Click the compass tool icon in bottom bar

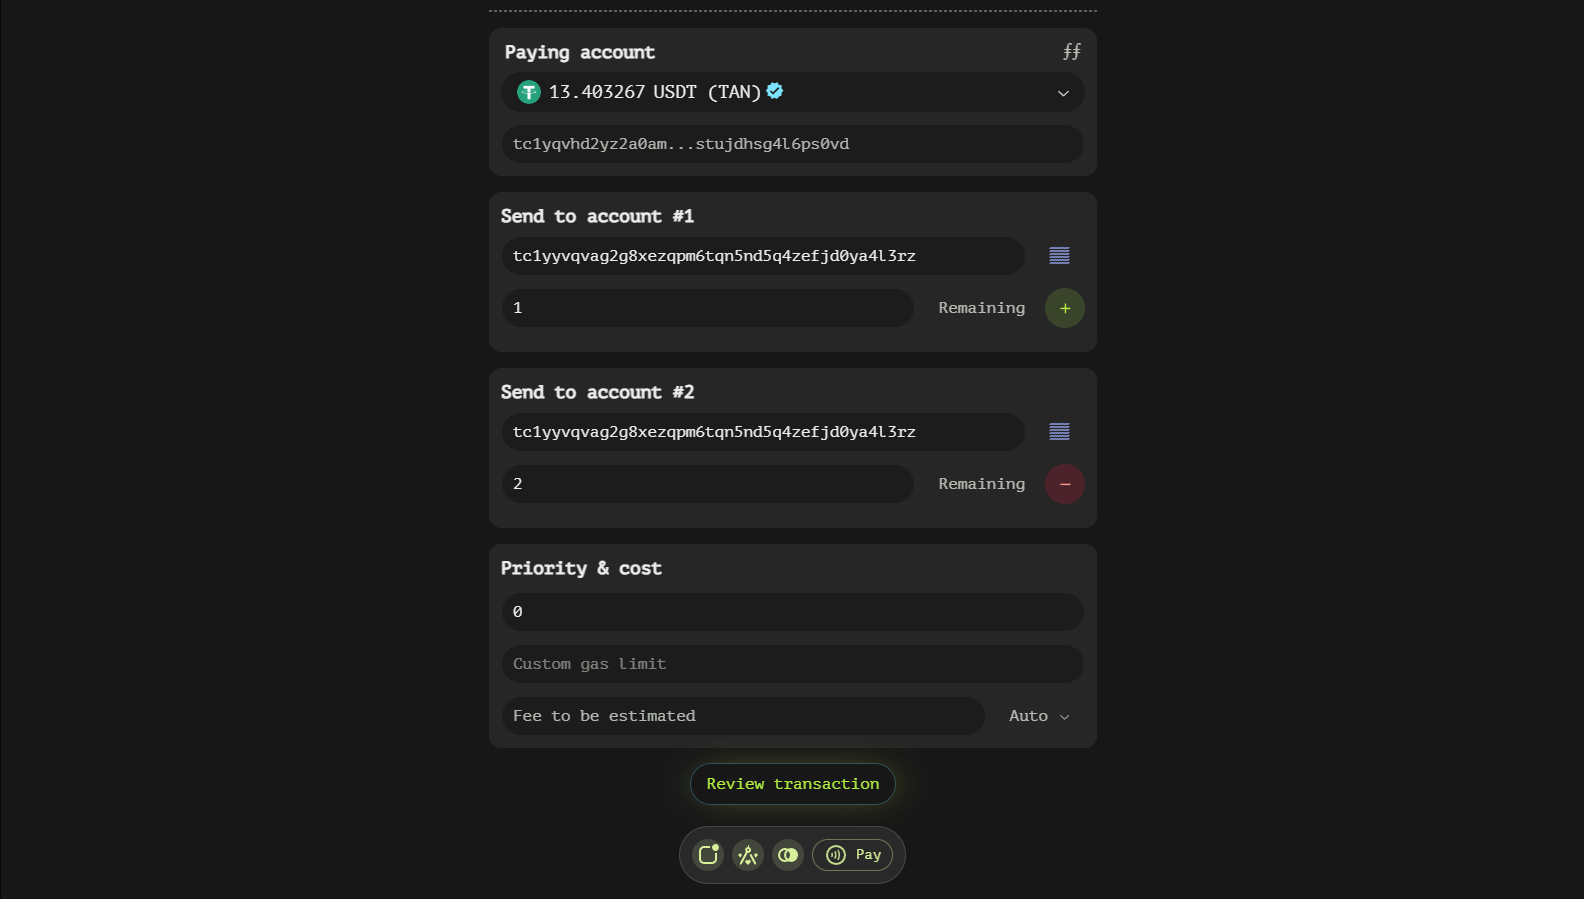(748, 855)
